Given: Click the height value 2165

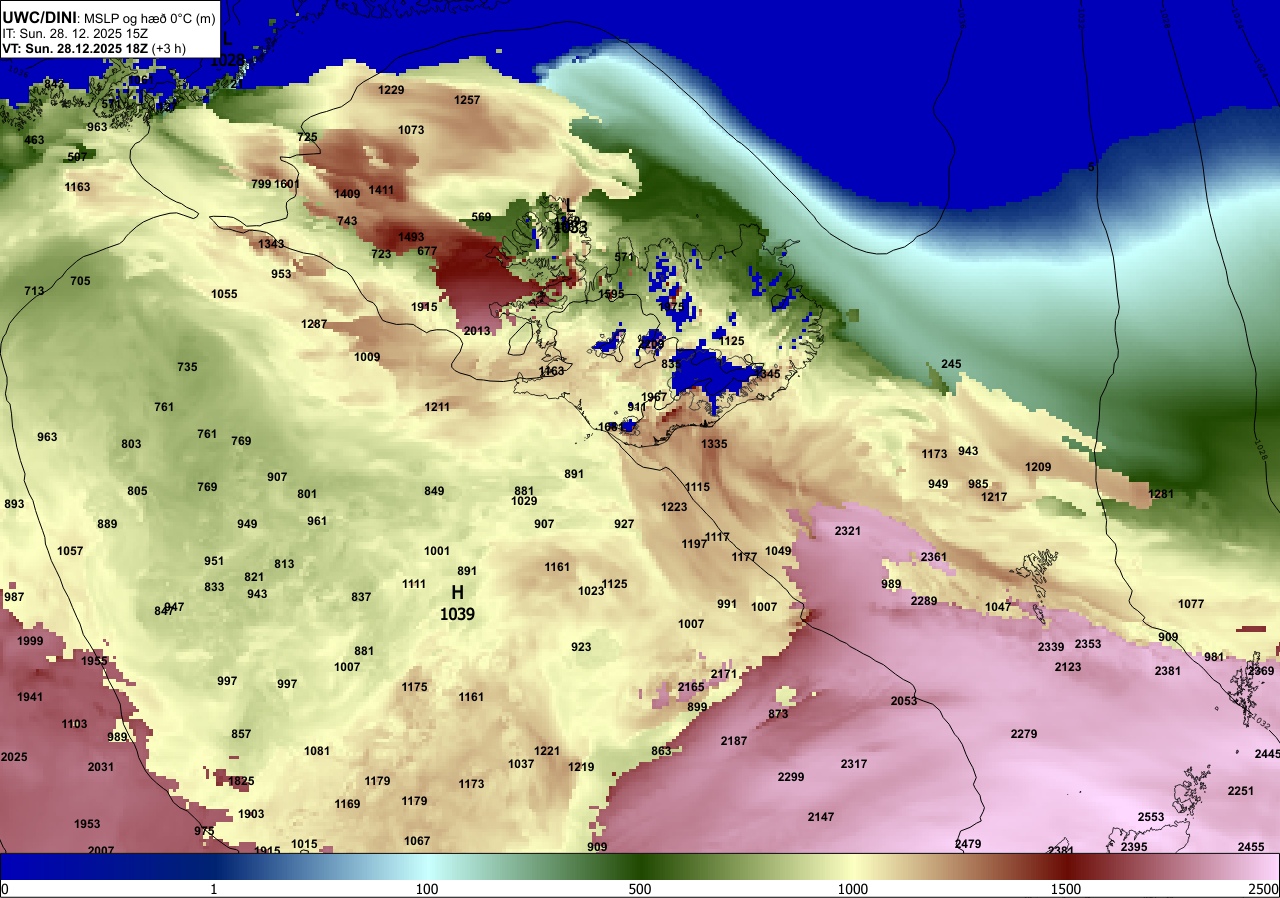Looking at the screenshot, I should [691, 687].
